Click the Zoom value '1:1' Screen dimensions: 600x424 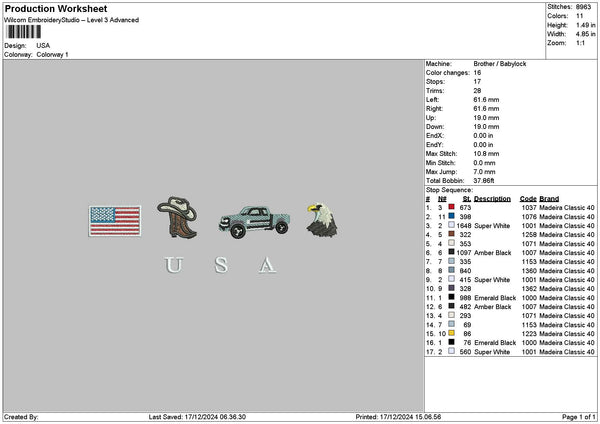[580, 43]
